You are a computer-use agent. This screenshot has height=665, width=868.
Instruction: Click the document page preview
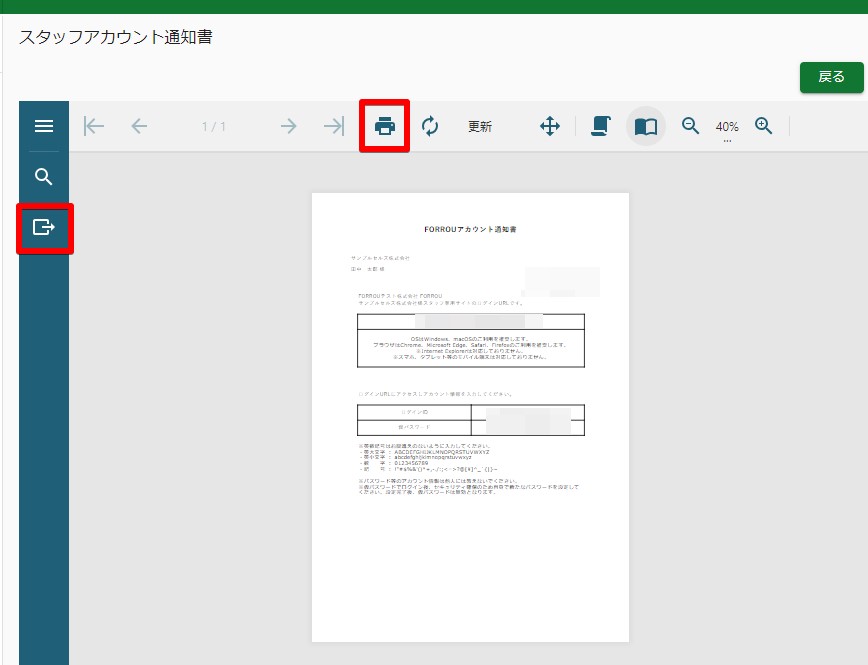[x=471, y=417]
